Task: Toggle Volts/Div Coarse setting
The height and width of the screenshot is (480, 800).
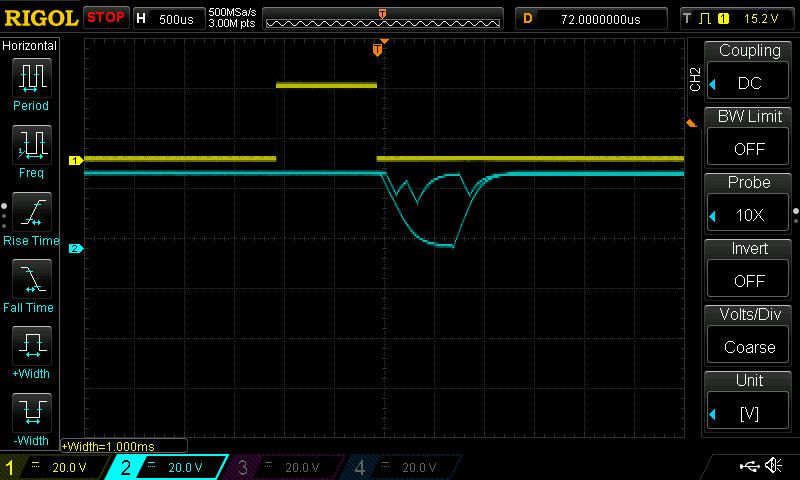Action: [748, 347]
